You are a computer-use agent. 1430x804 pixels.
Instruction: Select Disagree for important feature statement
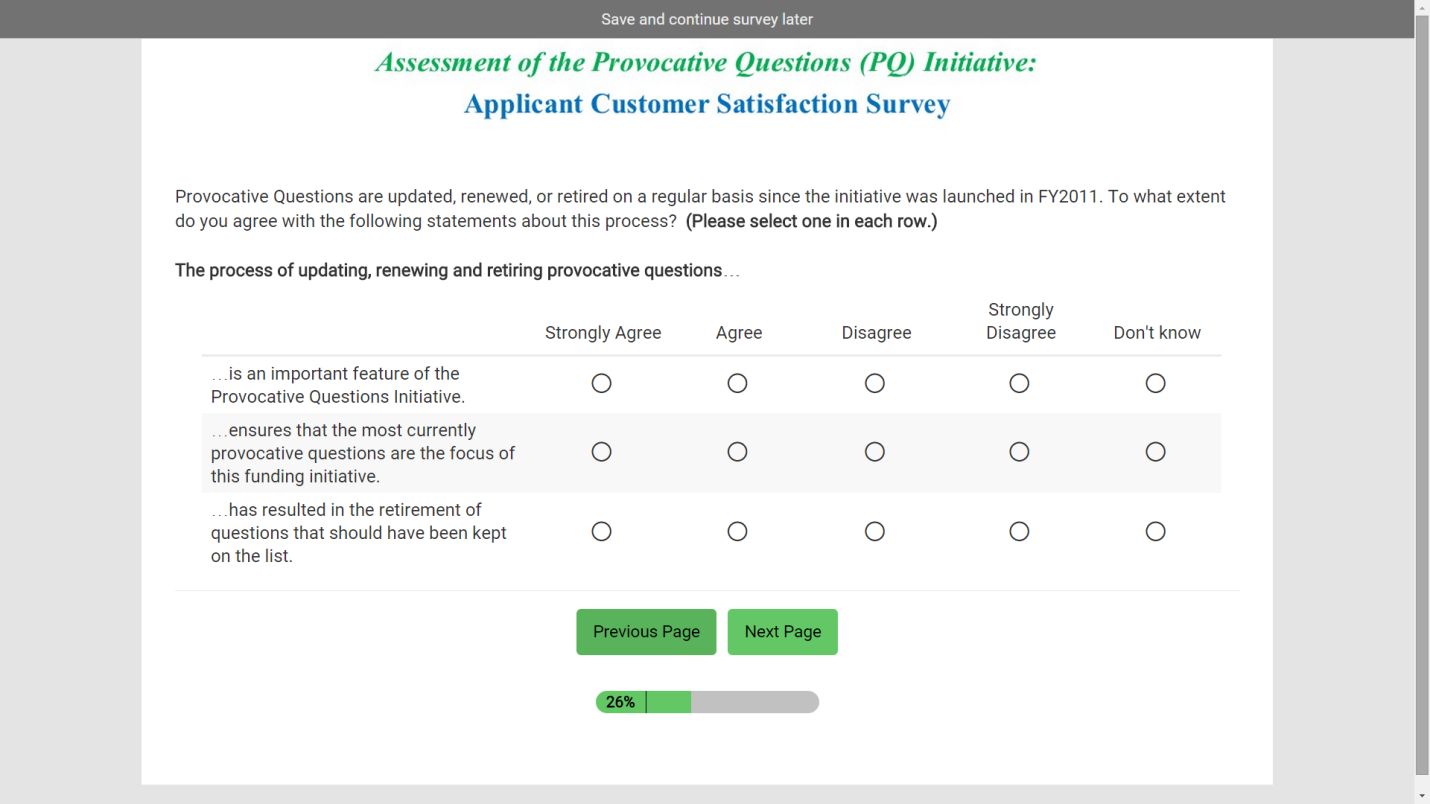(x=875, y=383)
